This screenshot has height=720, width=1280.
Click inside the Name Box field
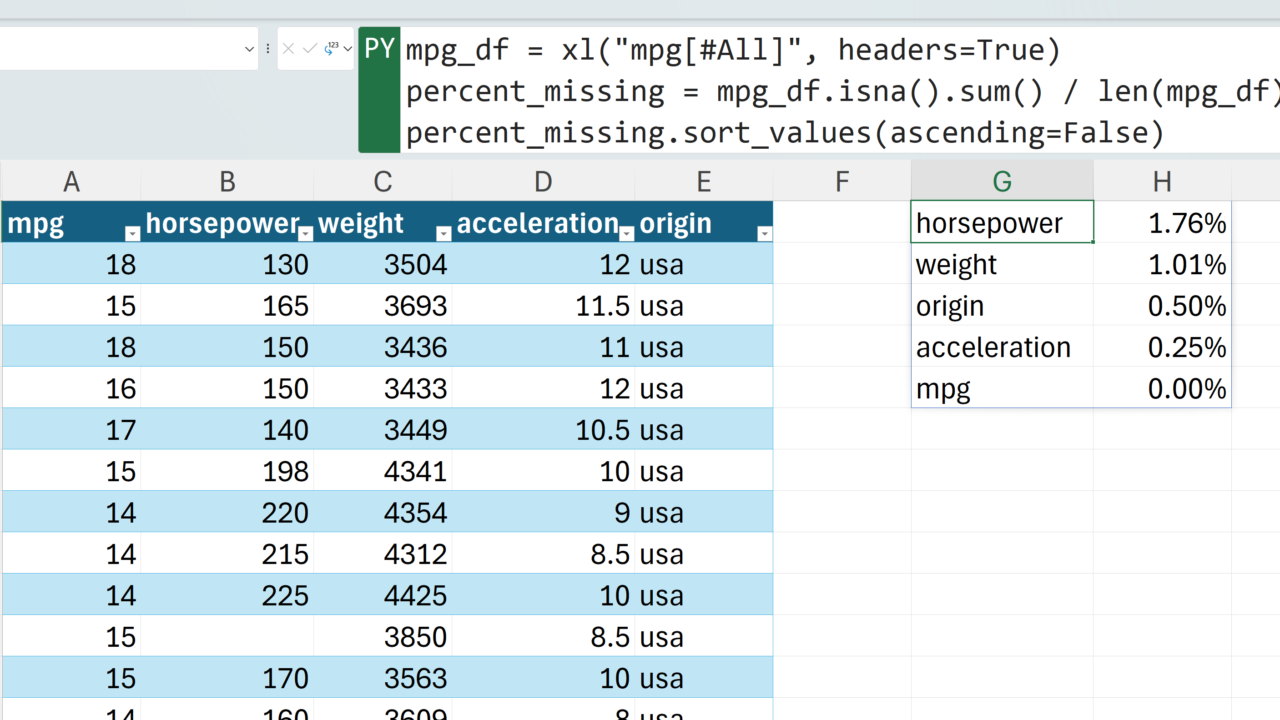[120, 48]
